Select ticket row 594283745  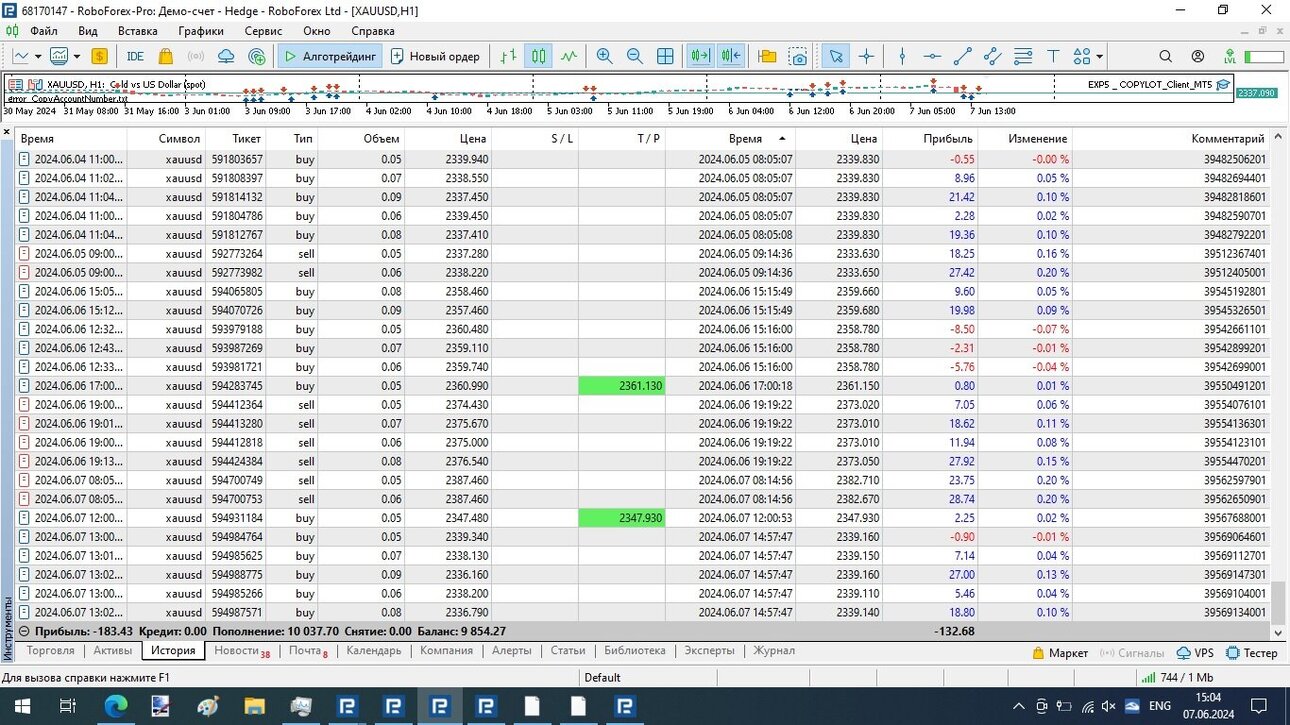click(643, 386)
